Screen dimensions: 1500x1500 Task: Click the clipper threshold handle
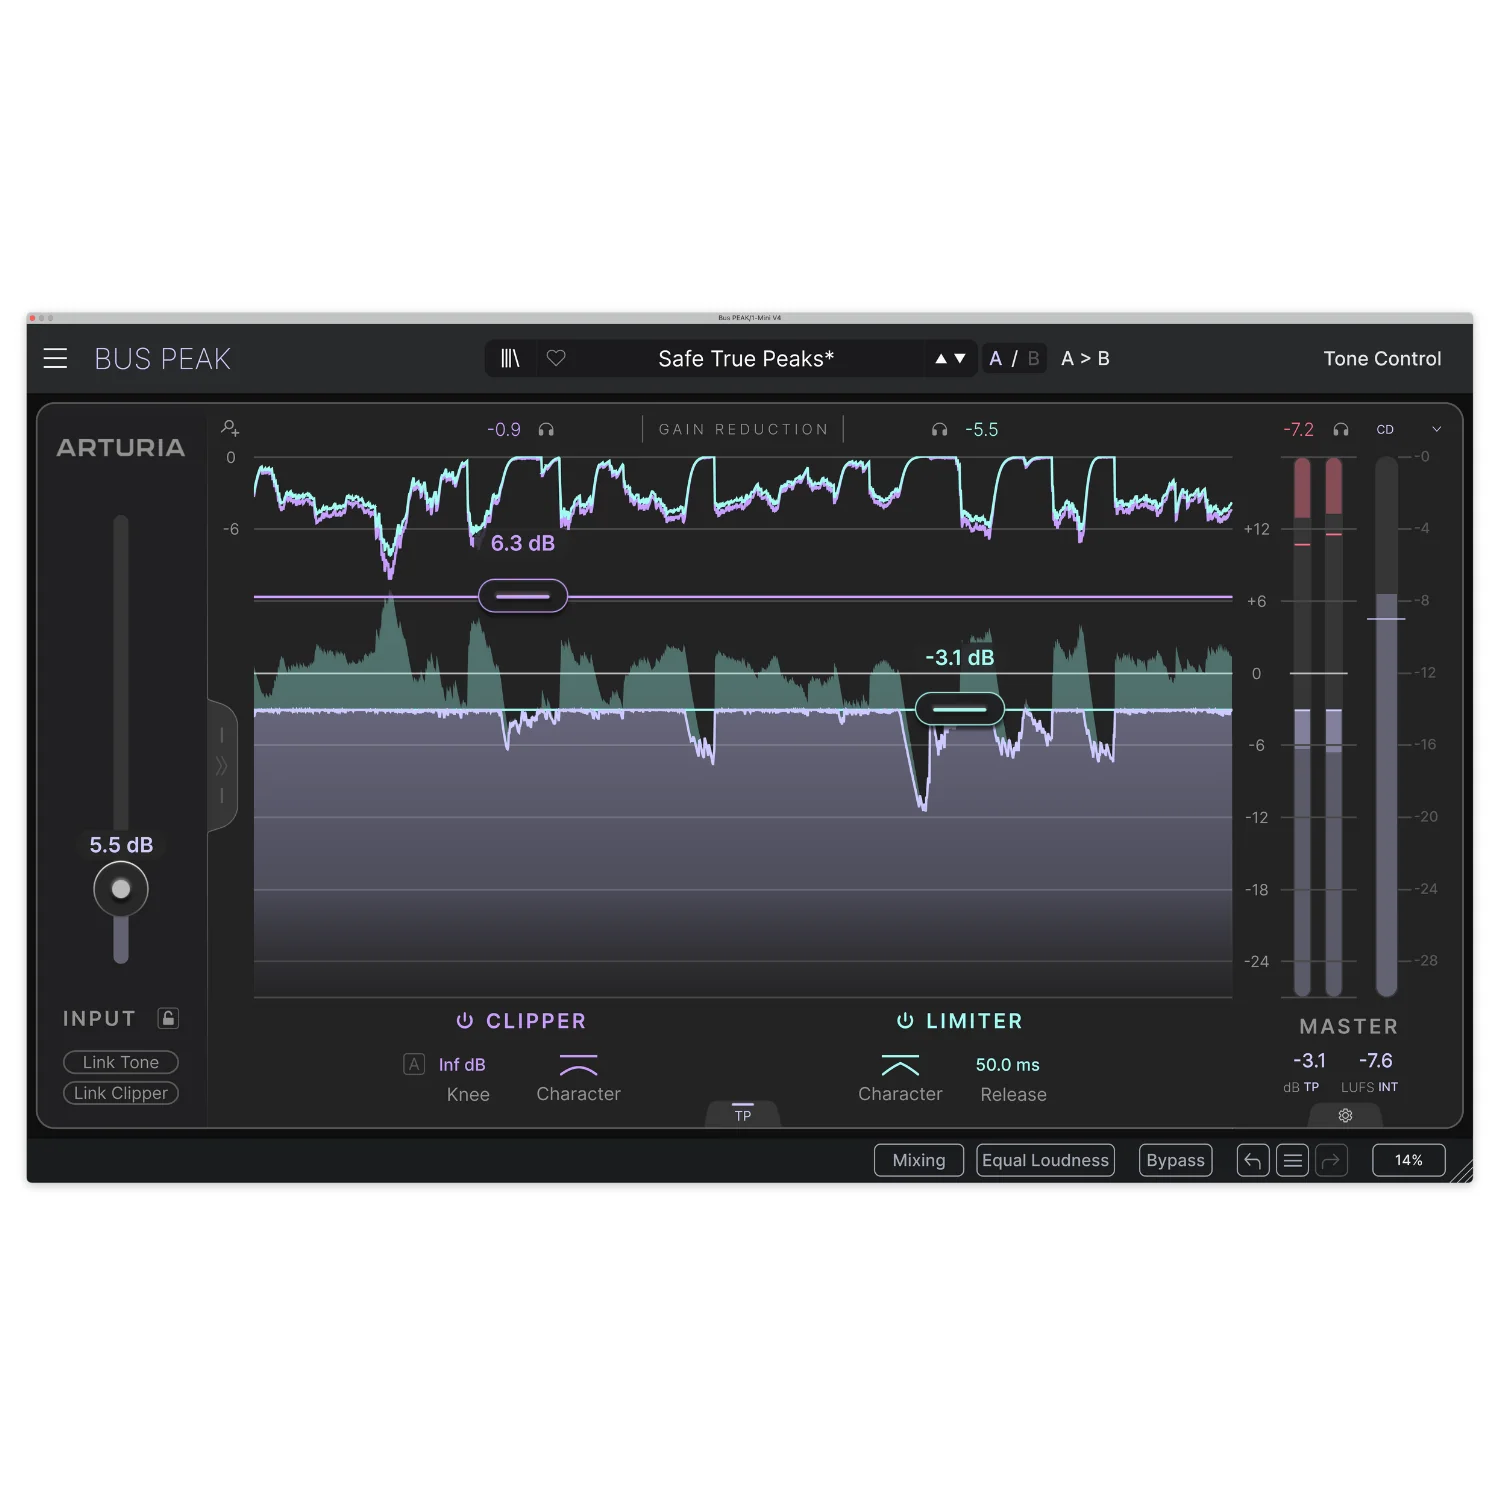tap(523, 596)
